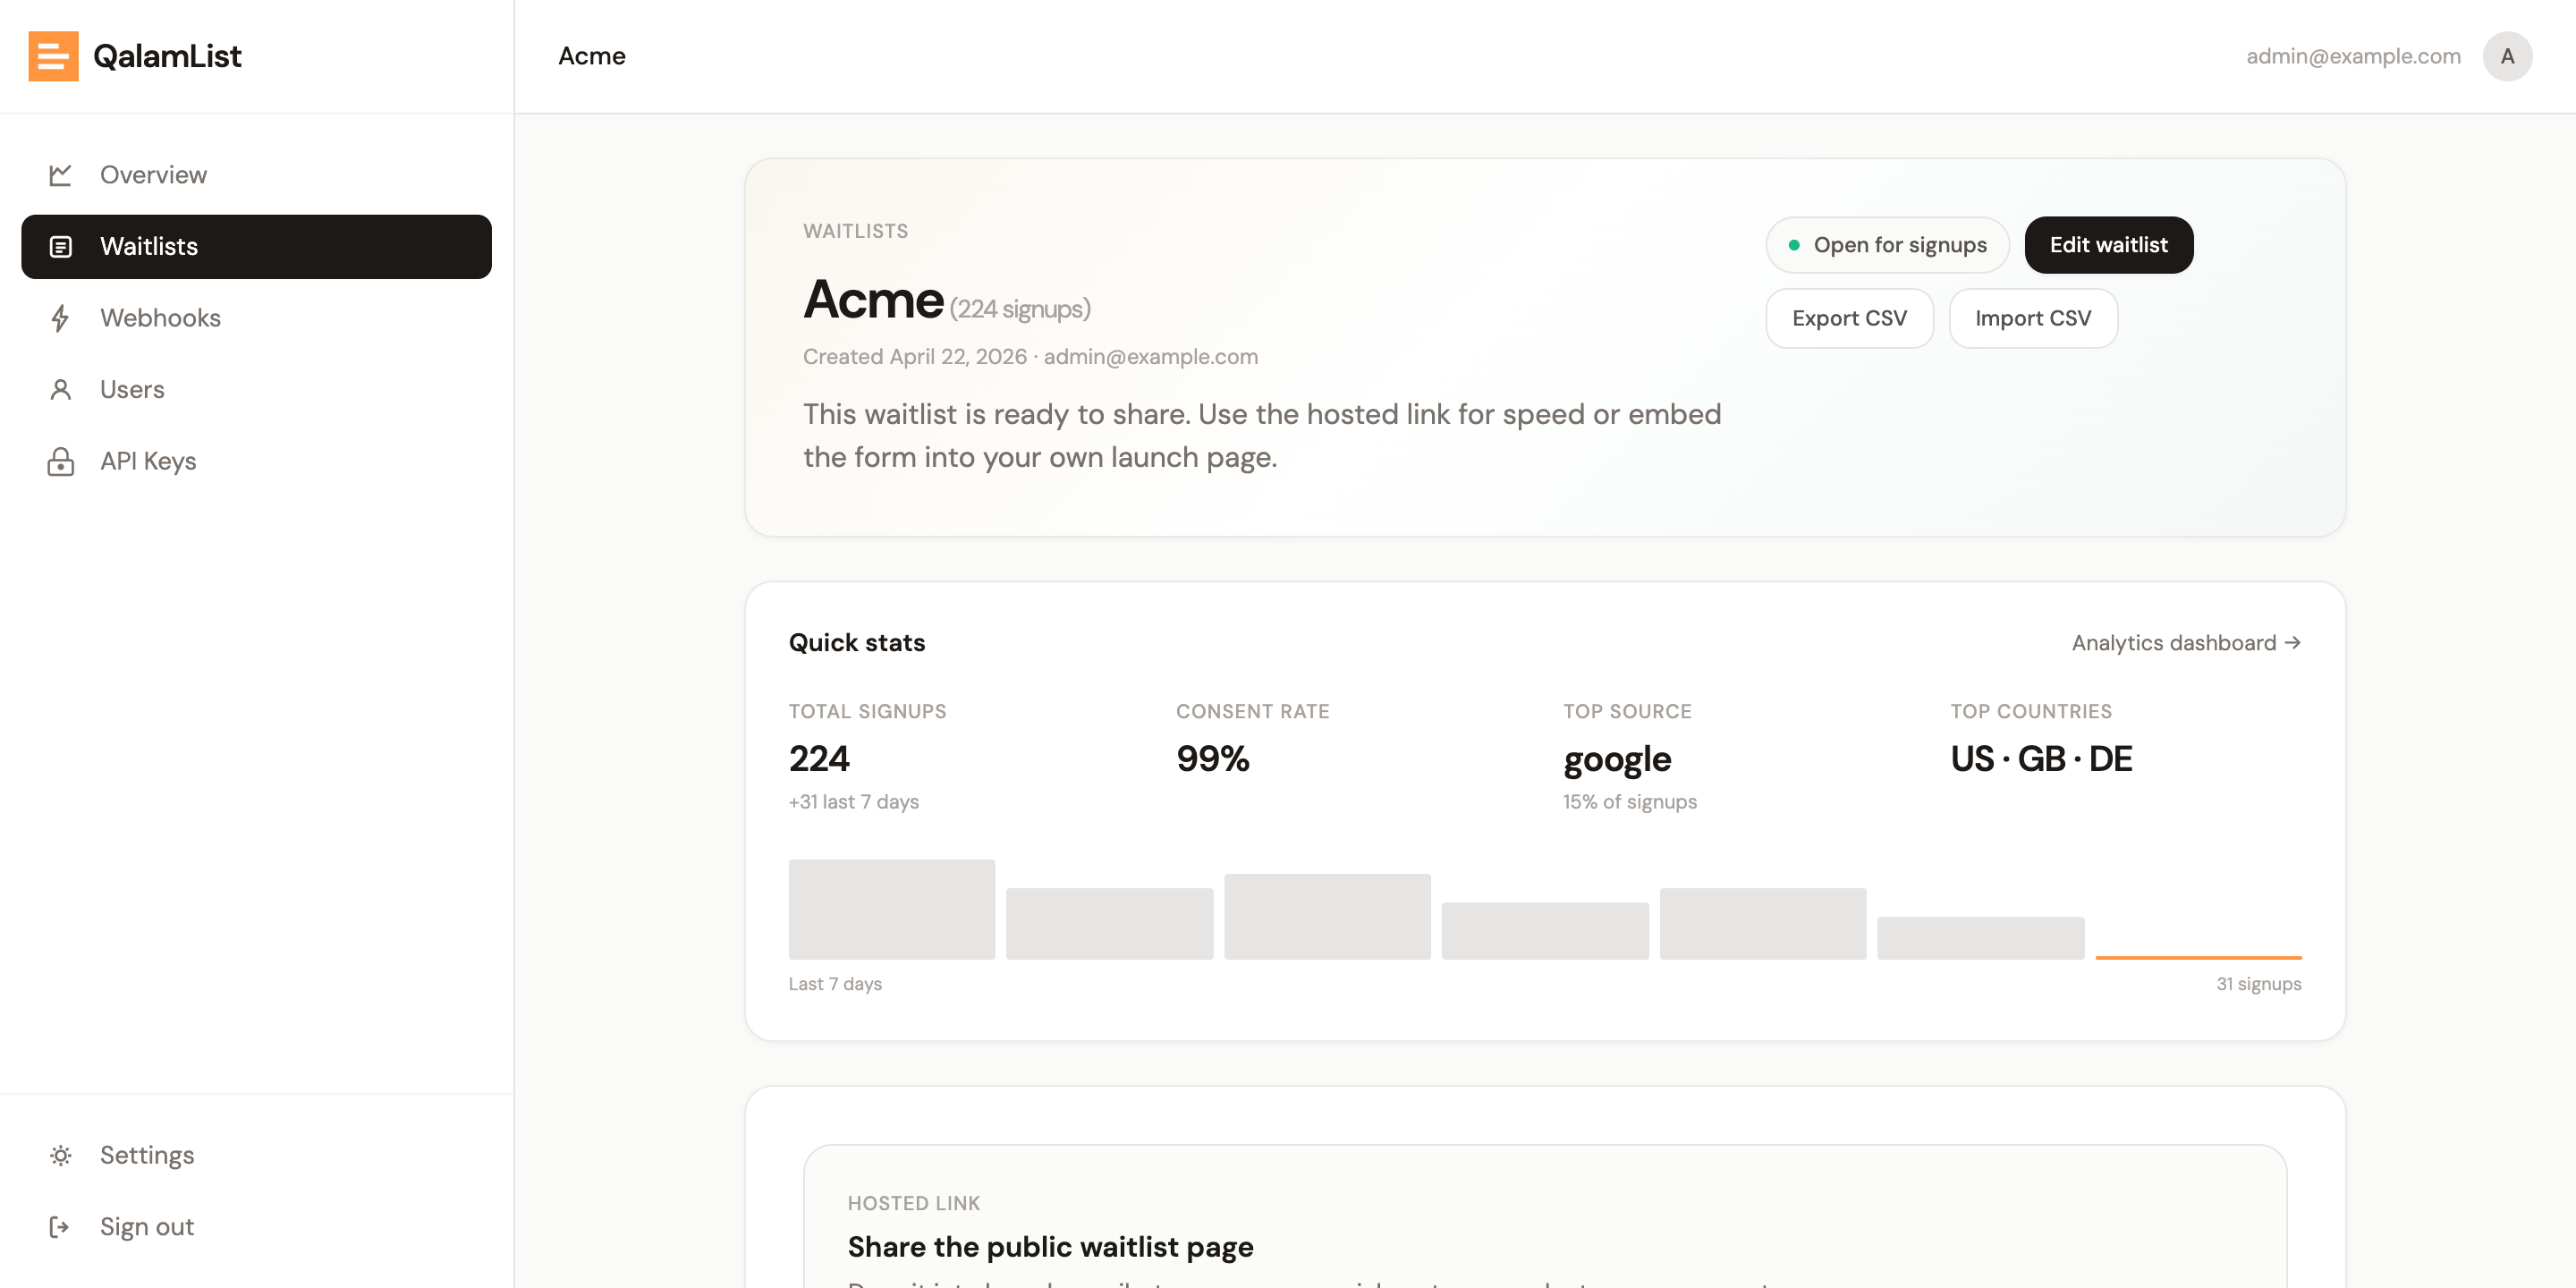The height and width of the screenshot is (1288, 2576).
Task: Click the 15% of signups text
Action: coord(1630,802)
